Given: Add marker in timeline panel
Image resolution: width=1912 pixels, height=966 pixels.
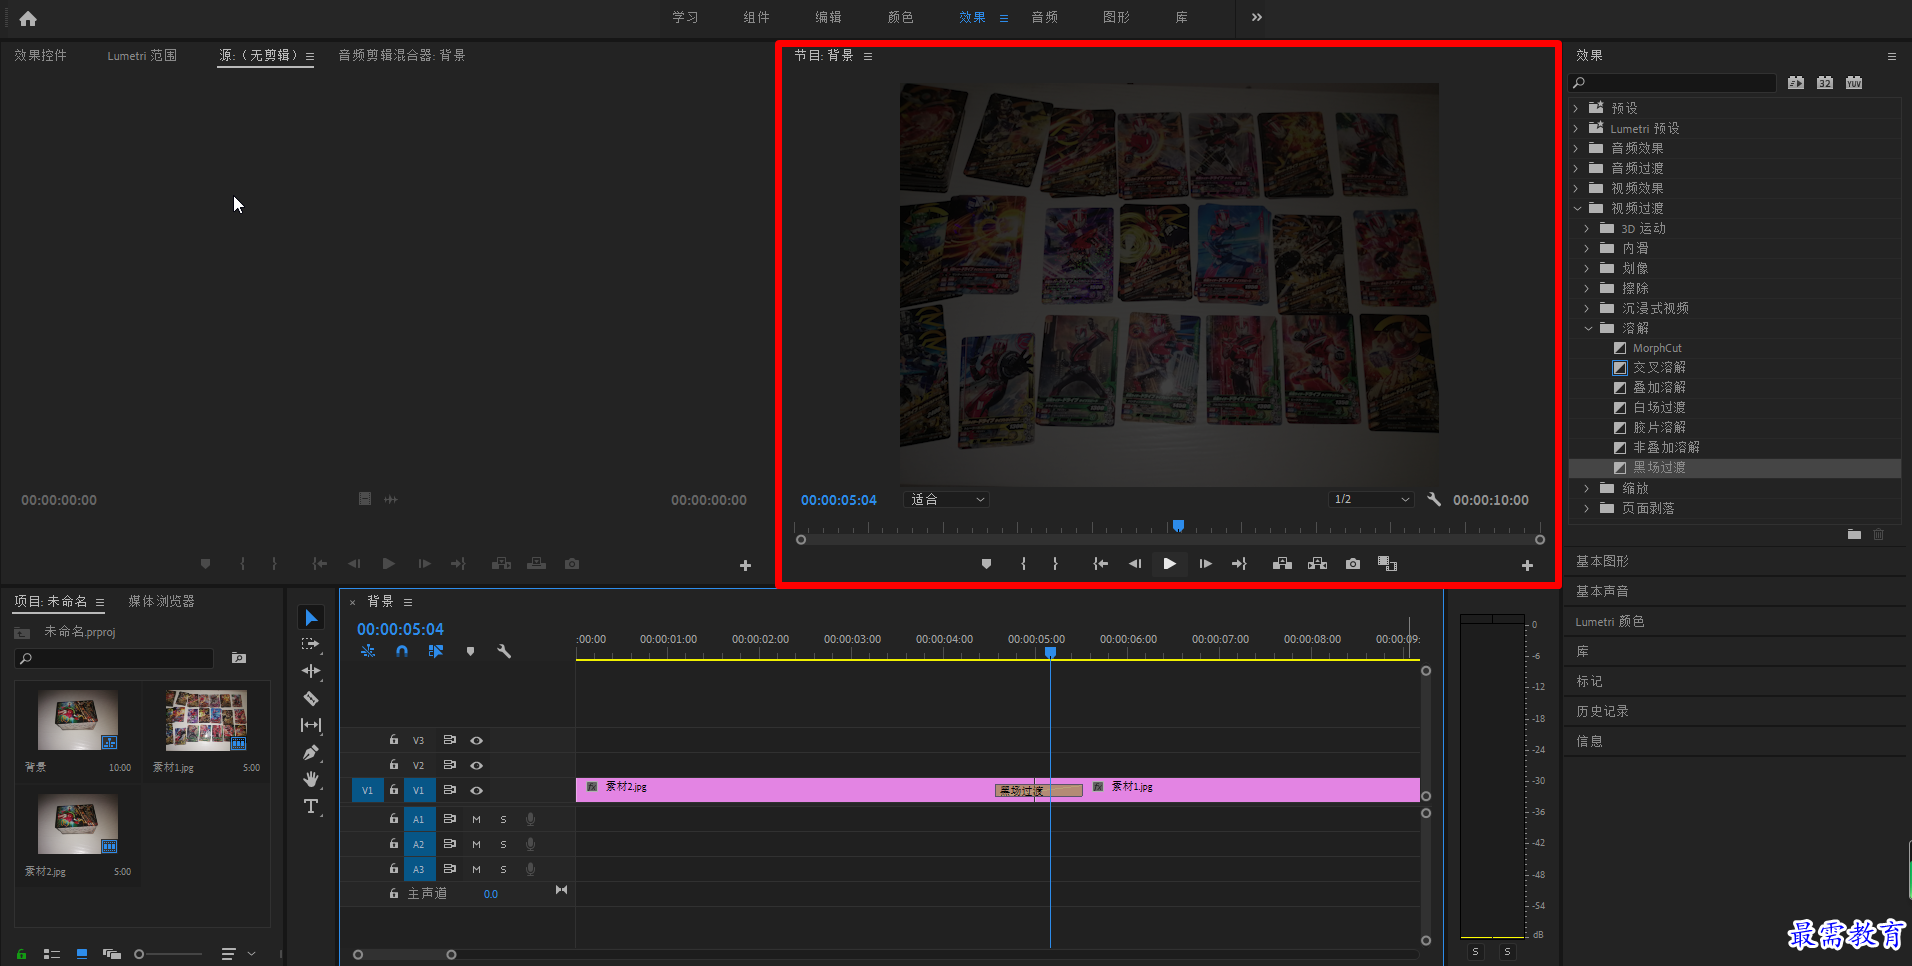Looking at the screenshot, I should point(470,651).
